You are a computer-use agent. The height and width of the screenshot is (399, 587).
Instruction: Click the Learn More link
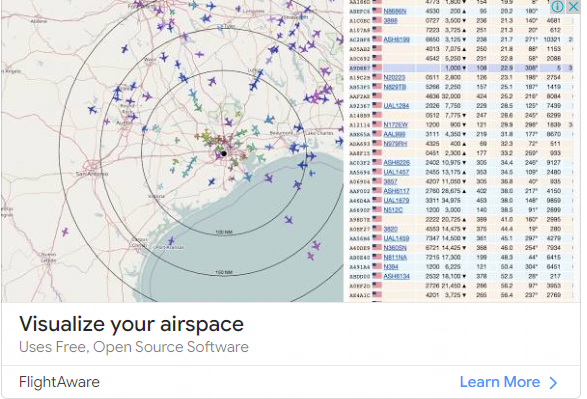coord(500,382)
